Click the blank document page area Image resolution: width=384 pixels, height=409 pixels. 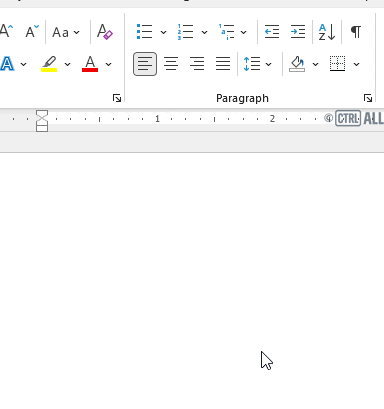tap(192, 281)
